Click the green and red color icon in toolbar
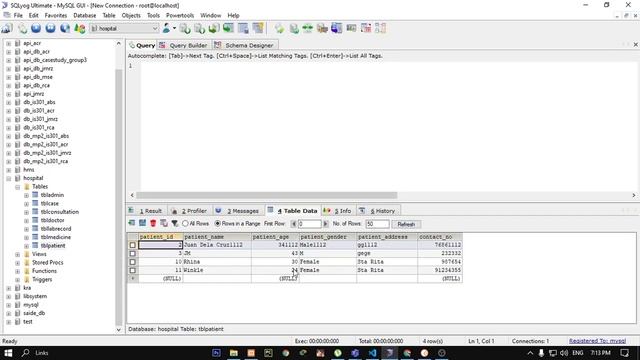This screenshot has height=360, width=640. click(x=80, y=28)
